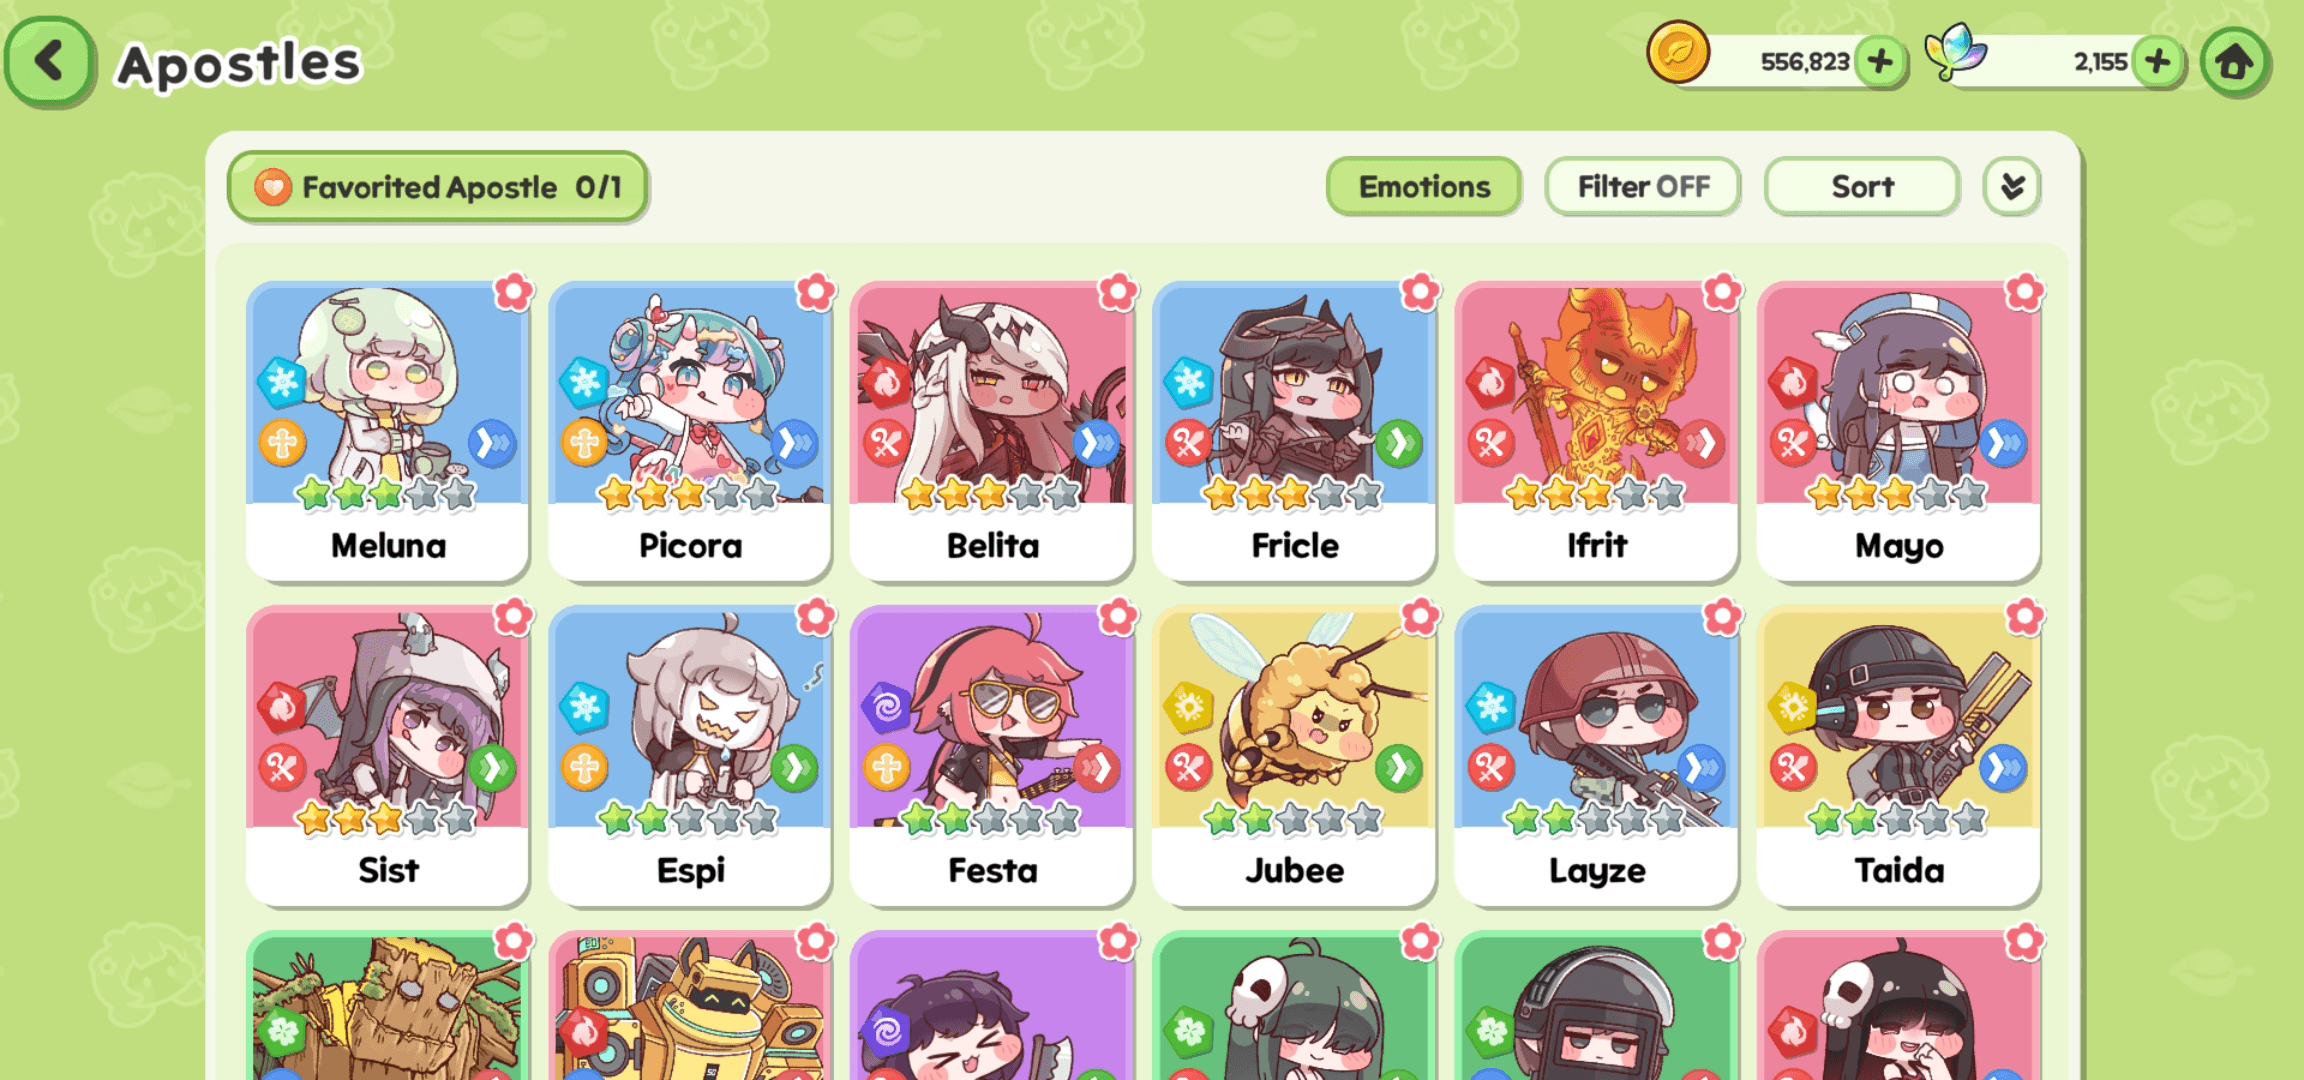
Task: Toggle flower favorite mark on Fricle
Action: click(1420, 292)
